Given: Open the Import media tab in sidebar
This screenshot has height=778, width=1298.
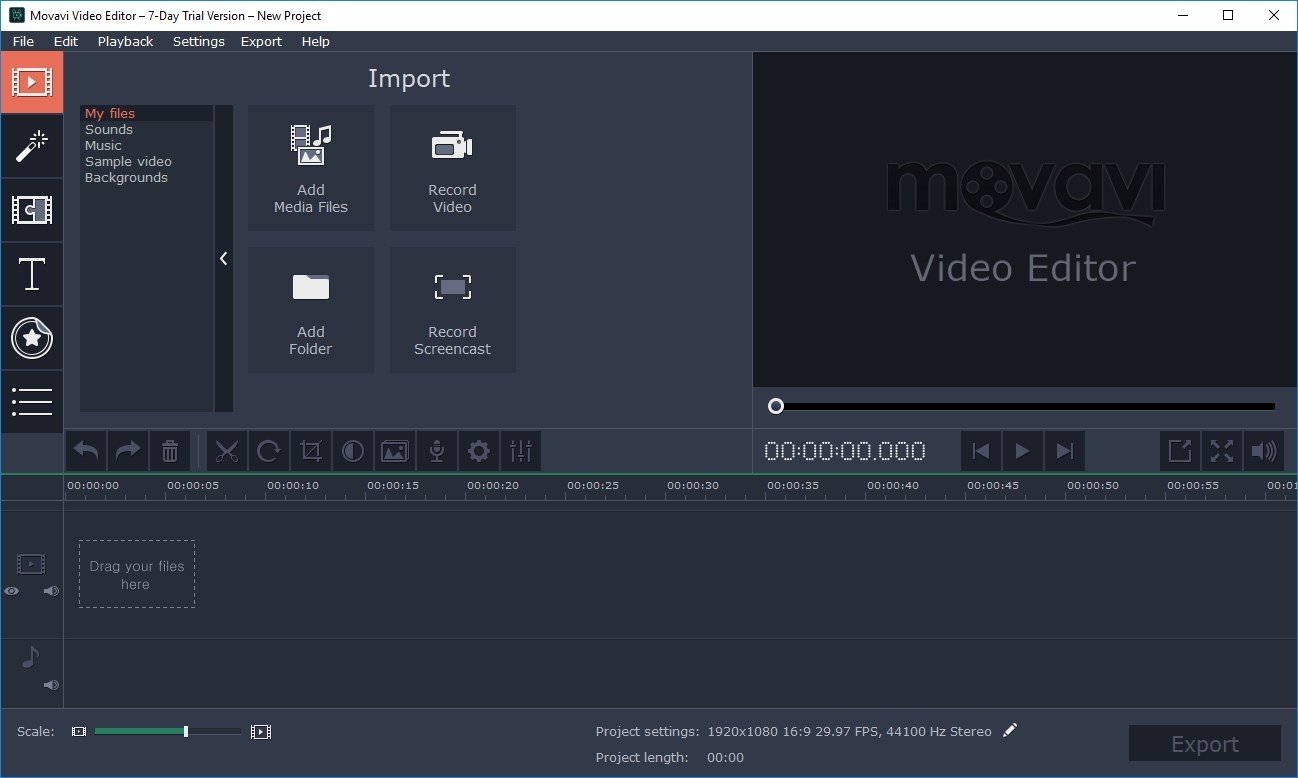Looking at the screenshot, I should tap(32, 82).
